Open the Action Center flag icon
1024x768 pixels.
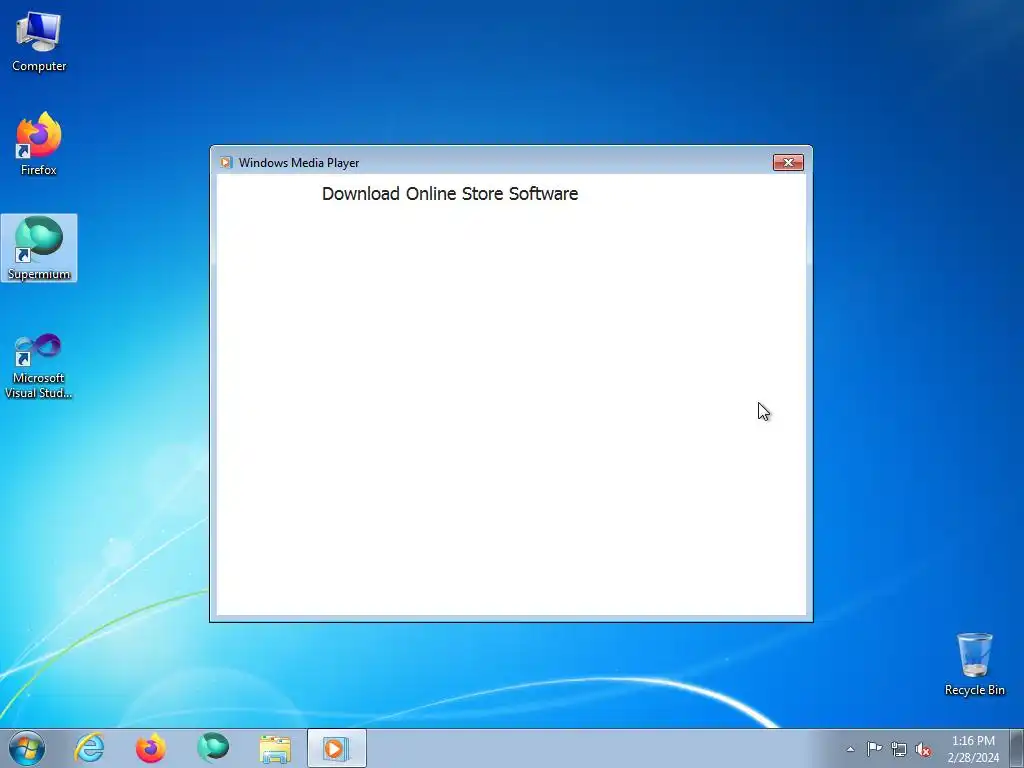point(874,749)
